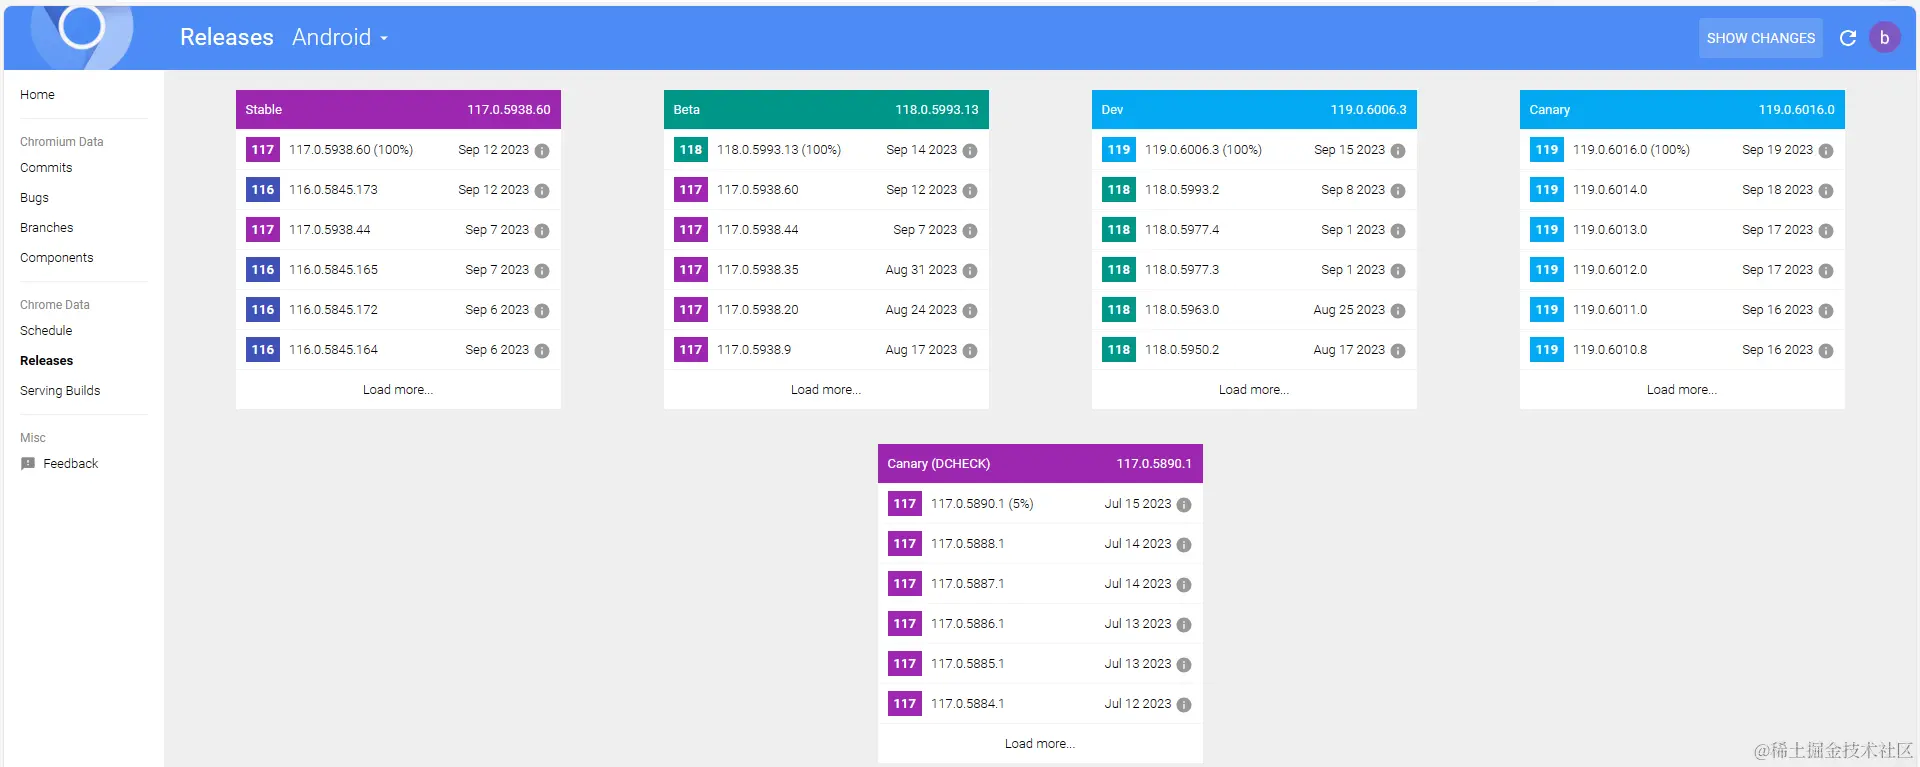Open info icon for 116.0.5845.164 row

(x=542, y=351)
